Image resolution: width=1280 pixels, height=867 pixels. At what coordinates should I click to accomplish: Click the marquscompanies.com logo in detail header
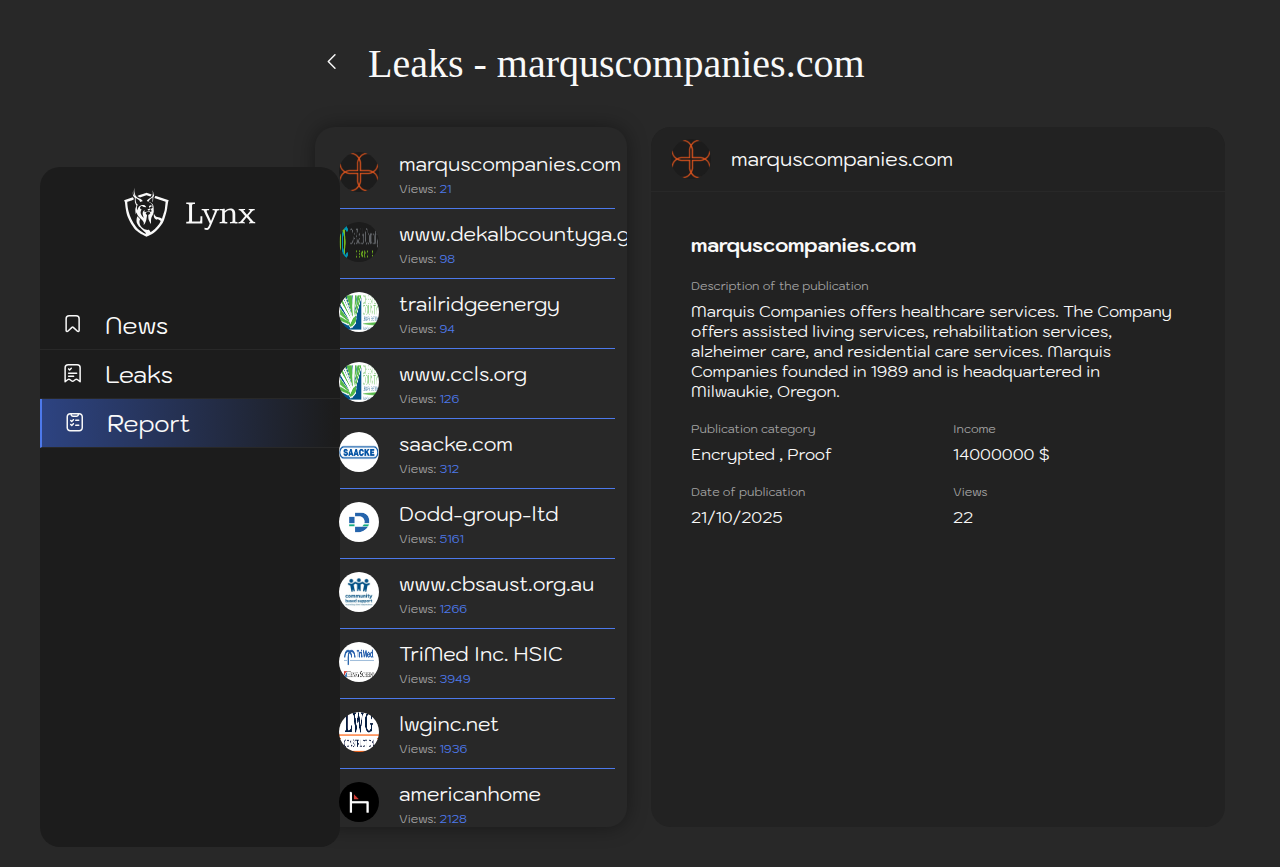(x=691, y=159)
